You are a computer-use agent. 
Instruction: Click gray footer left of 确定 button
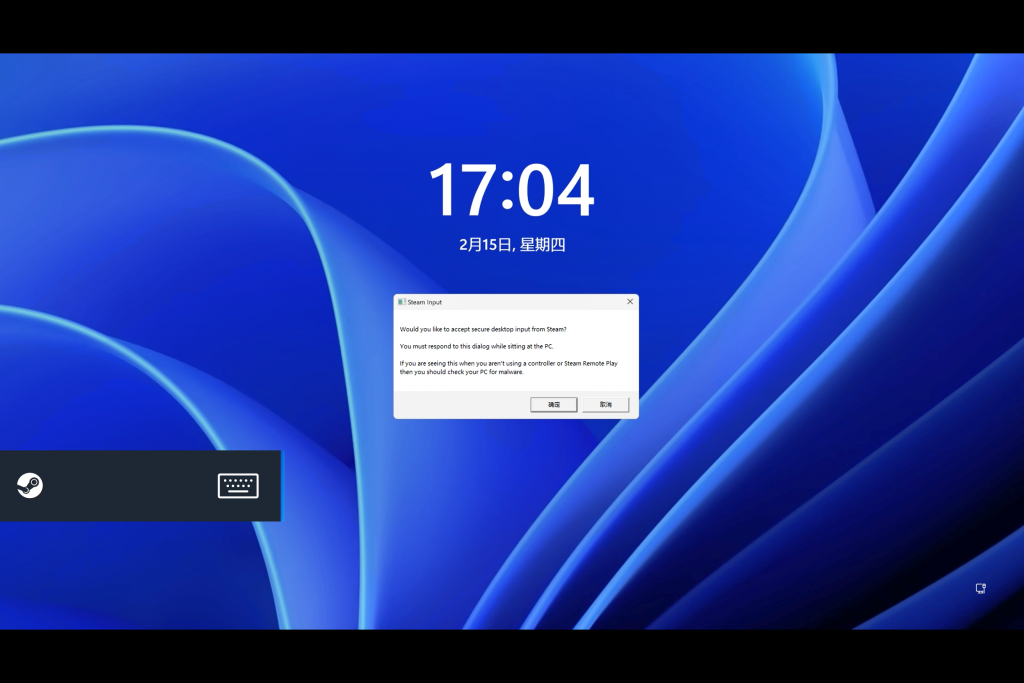pos(460,404)
